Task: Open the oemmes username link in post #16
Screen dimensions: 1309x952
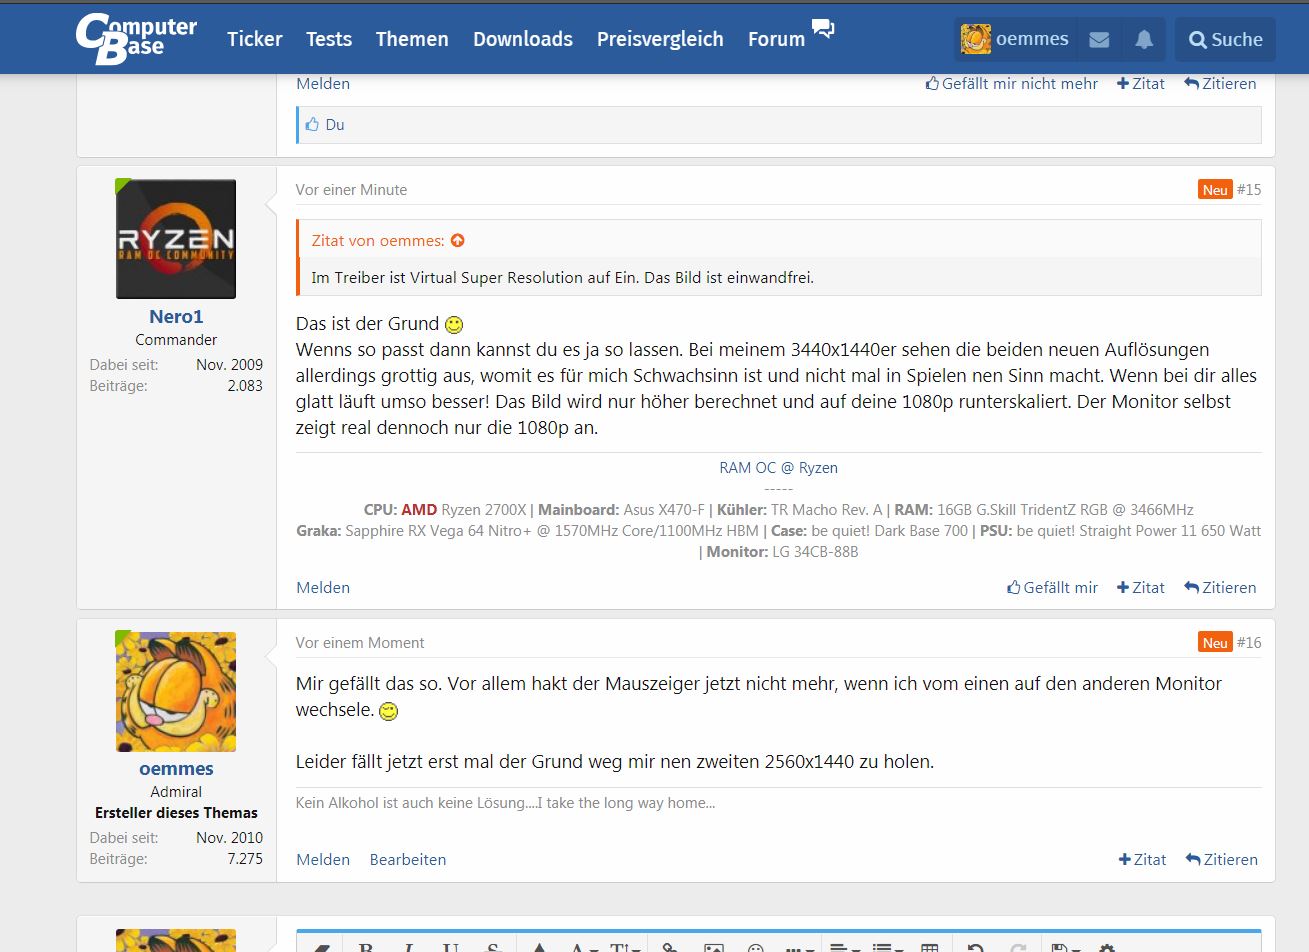Action: pyautogui.click(x=176, y=769)
